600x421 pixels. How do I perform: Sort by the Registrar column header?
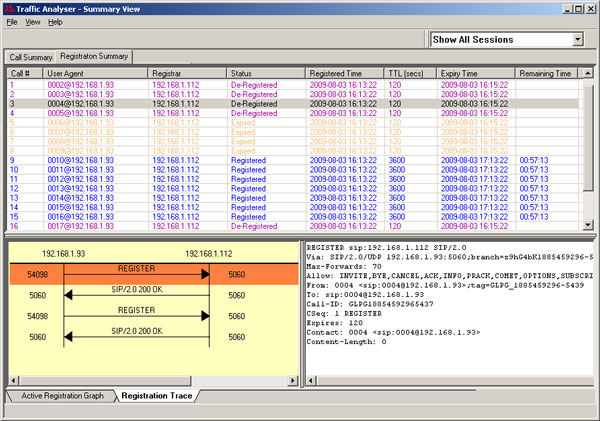tap(188, 73)
